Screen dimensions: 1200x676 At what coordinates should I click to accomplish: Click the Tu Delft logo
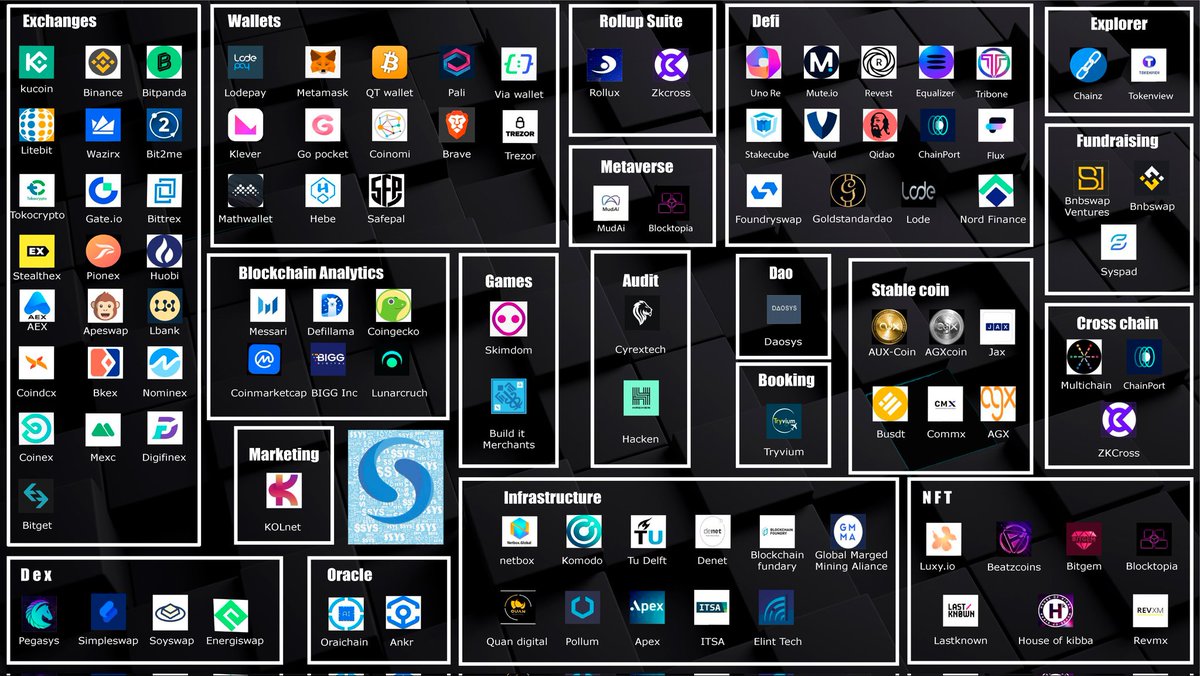tap(648, 532)
